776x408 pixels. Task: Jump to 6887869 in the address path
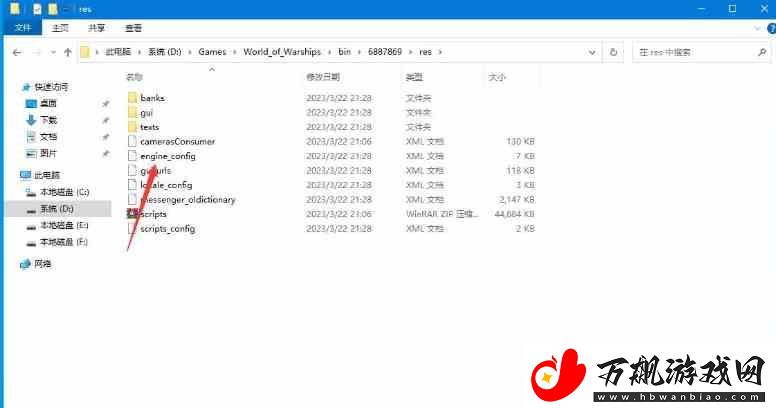coord(385,51)
